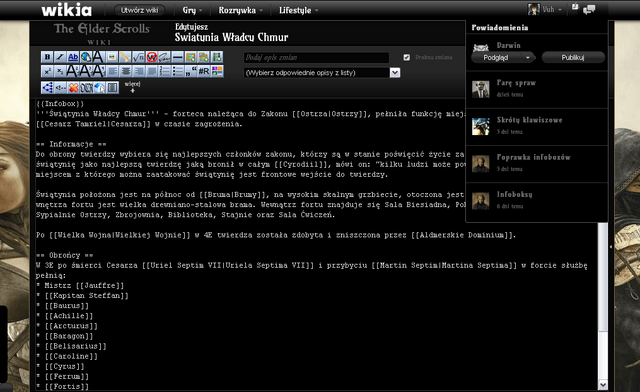
Task: Click the nowiki (crossed-out W) icon
Action: [x=151, y=57]
